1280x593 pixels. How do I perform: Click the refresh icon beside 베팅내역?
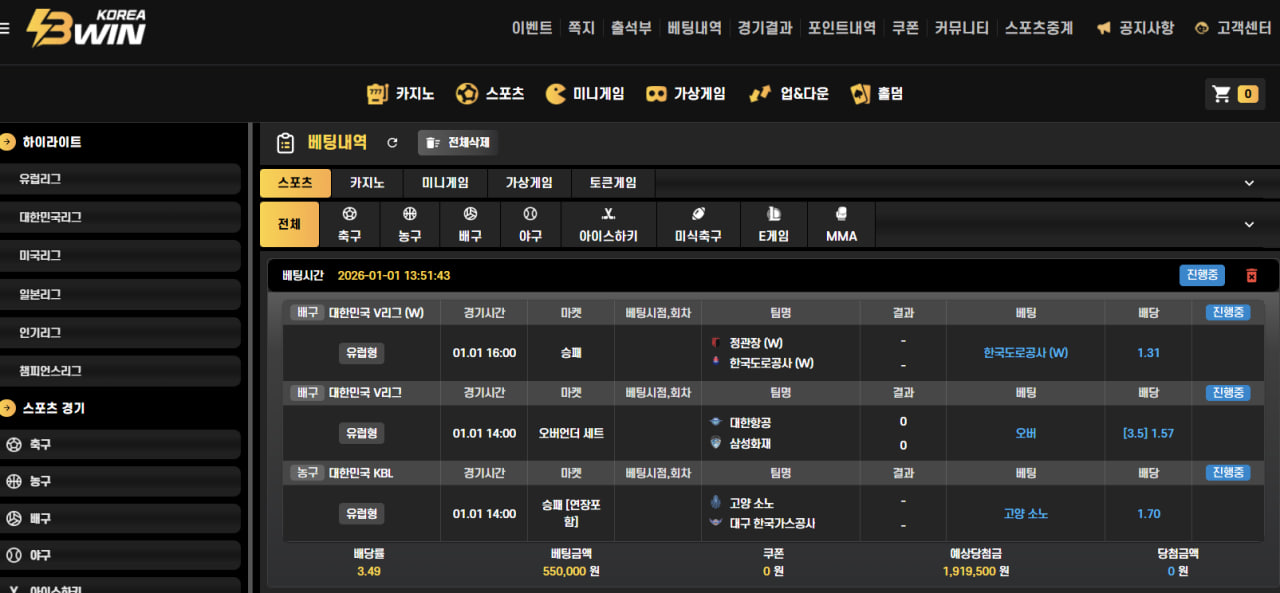pos(392,143)
